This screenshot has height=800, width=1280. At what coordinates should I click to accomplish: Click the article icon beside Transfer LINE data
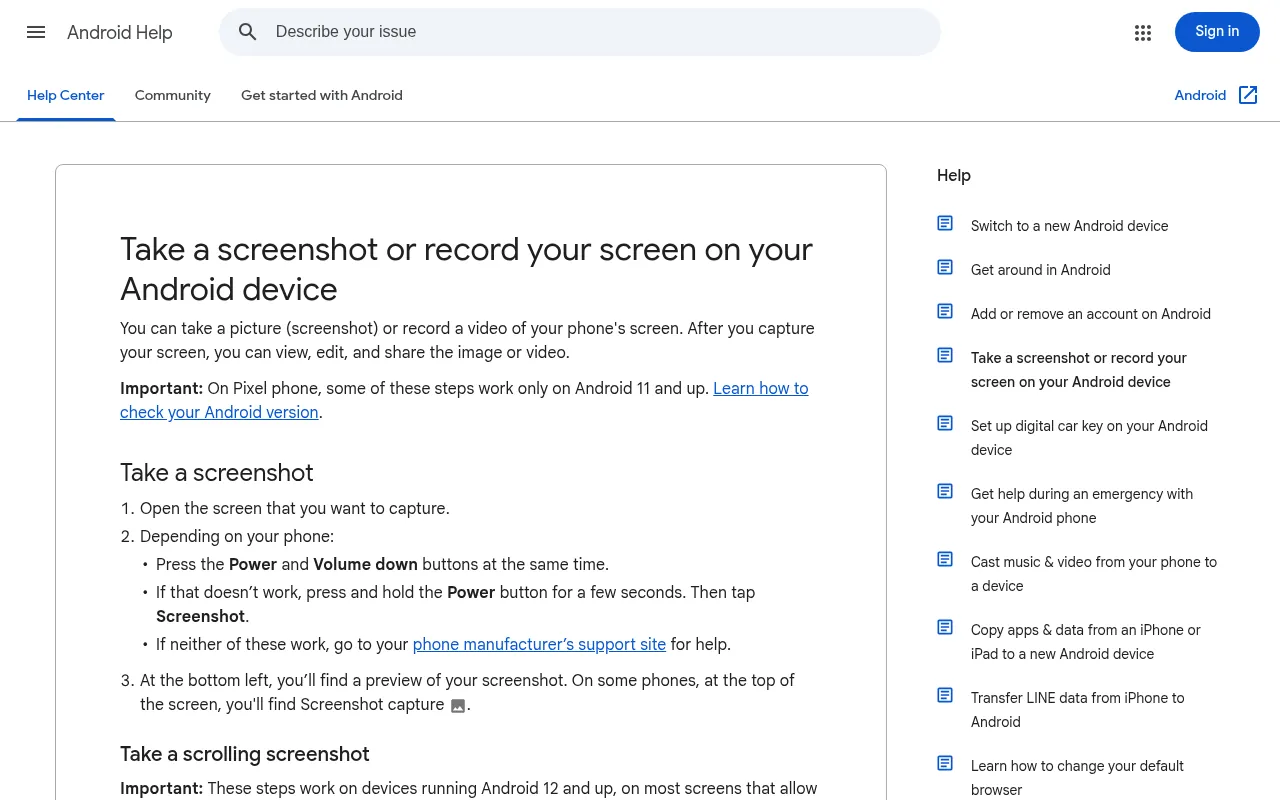945,695
